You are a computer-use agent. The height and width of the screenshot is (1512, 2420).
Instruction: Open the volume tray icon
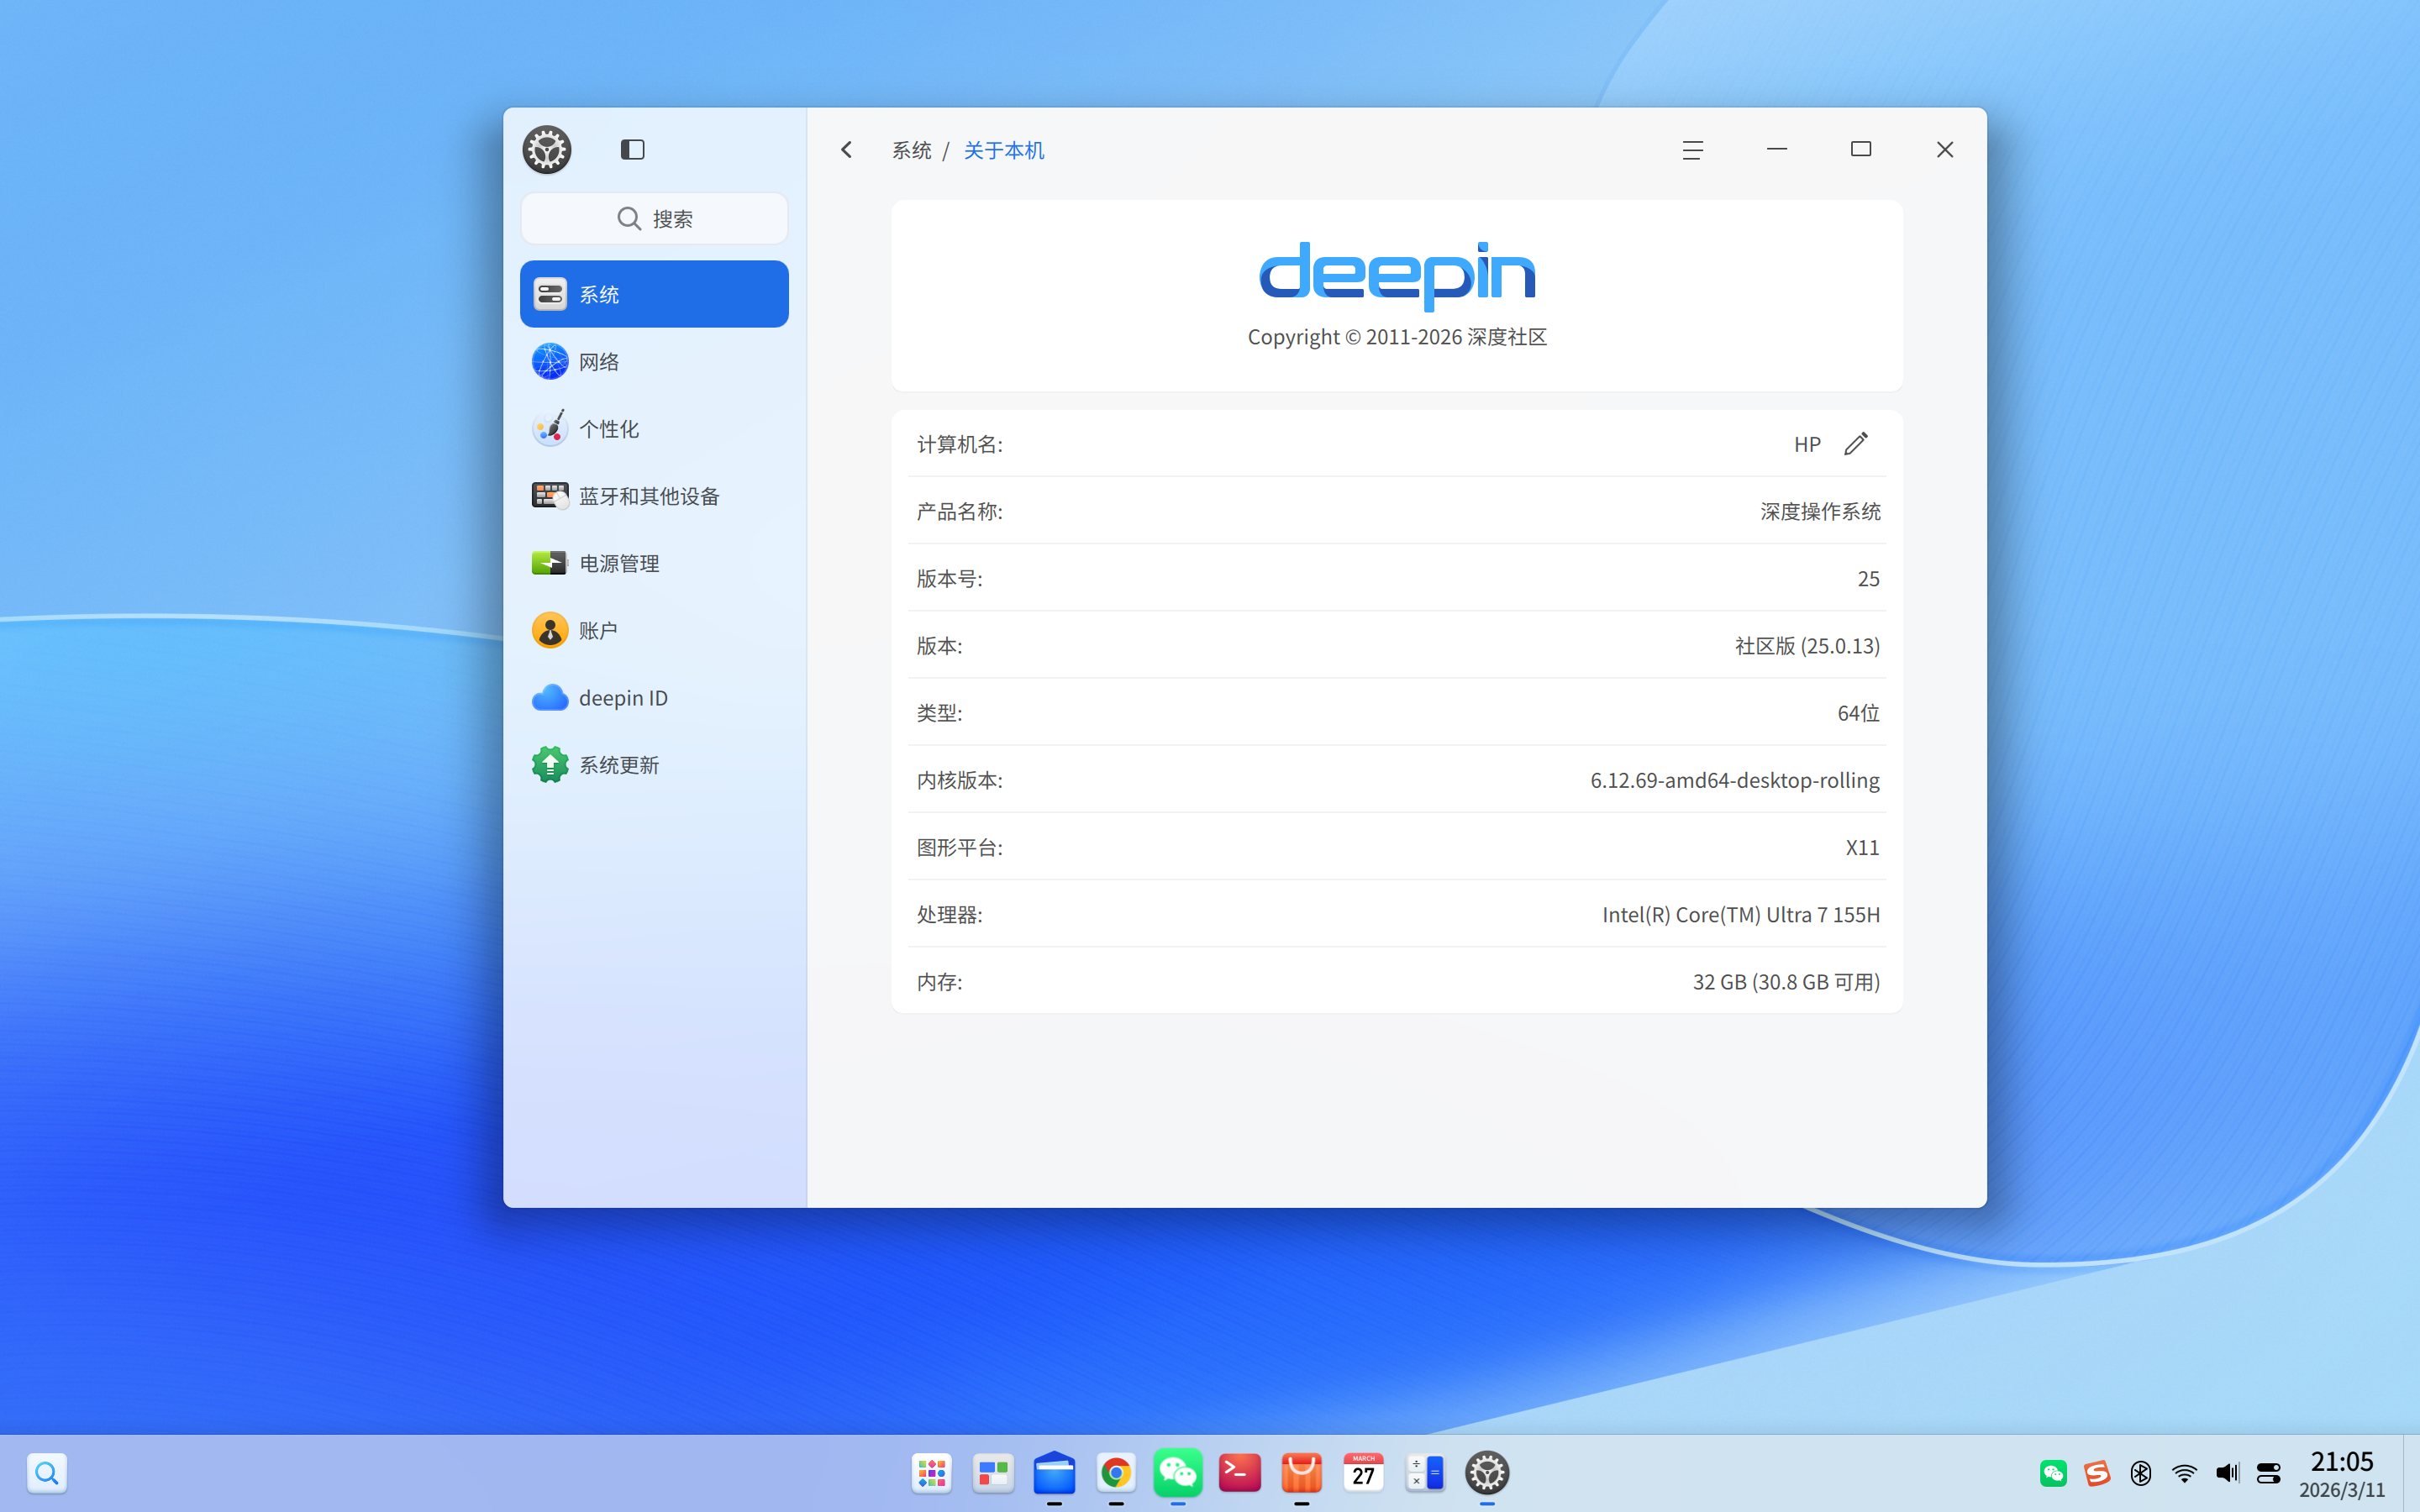tap(2227, 1472)
